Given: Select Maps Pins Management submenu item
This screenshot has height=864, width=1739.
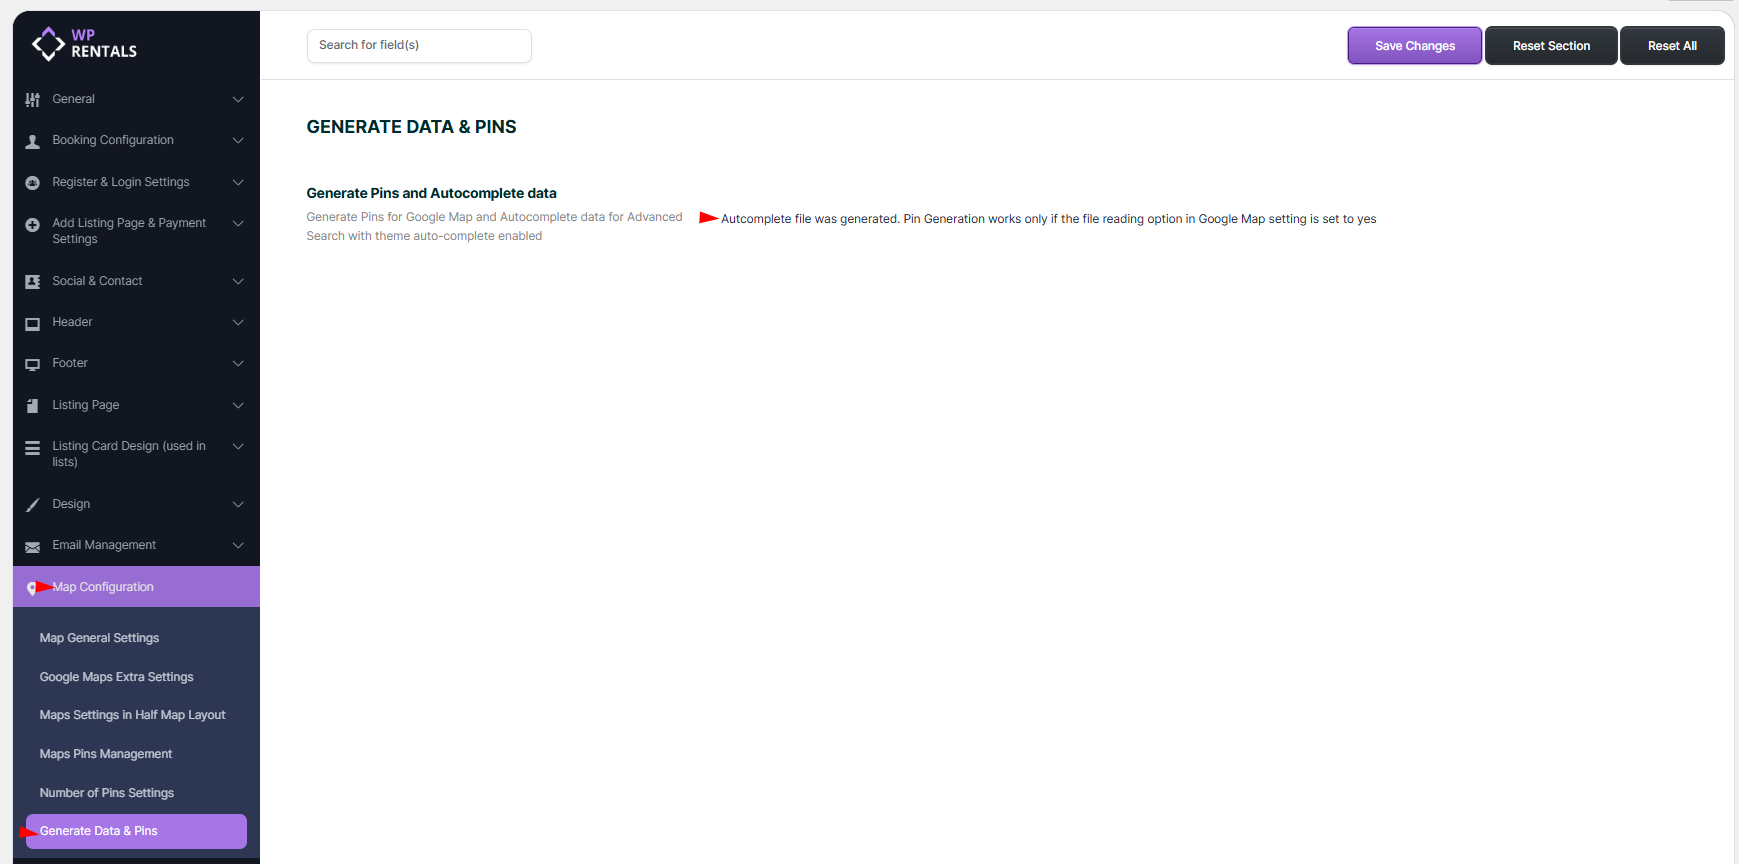Looking at the screenshot, I should [106, 754].
